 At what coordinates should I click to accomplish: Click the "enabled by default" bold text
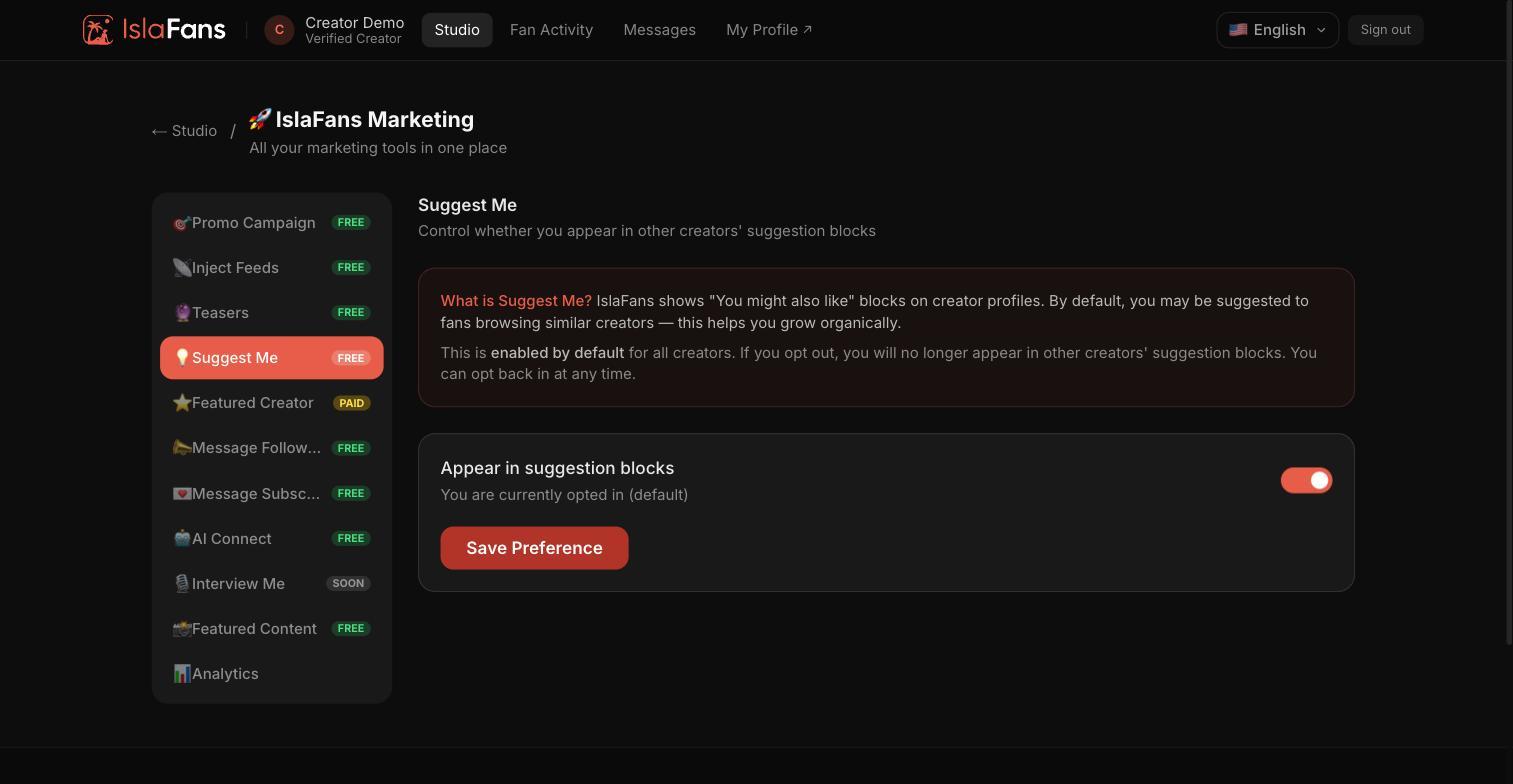(x=557, y=353)
